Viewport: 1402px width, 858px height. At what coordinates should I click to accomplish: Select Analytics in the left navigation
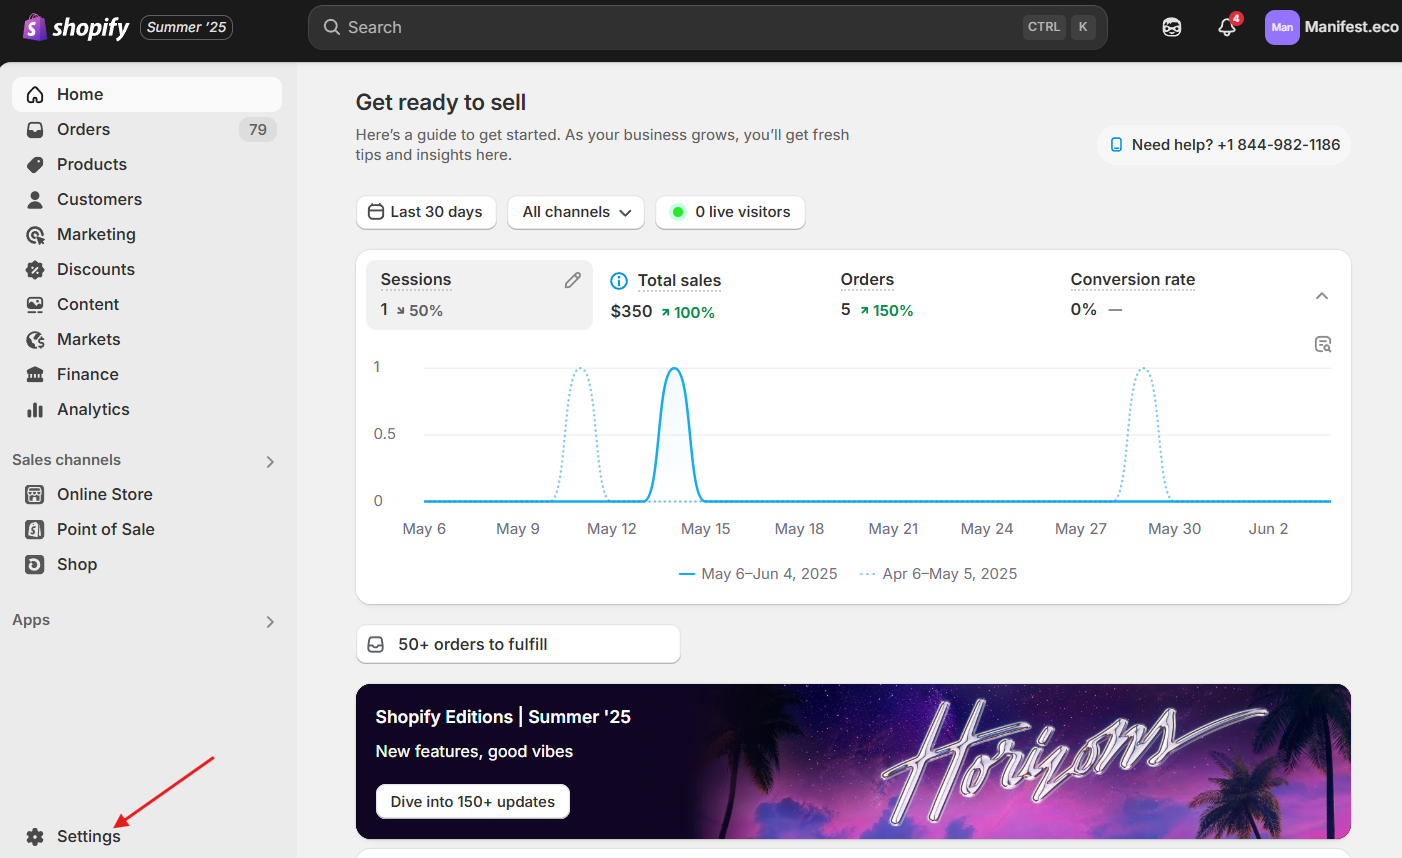point(92,409)
